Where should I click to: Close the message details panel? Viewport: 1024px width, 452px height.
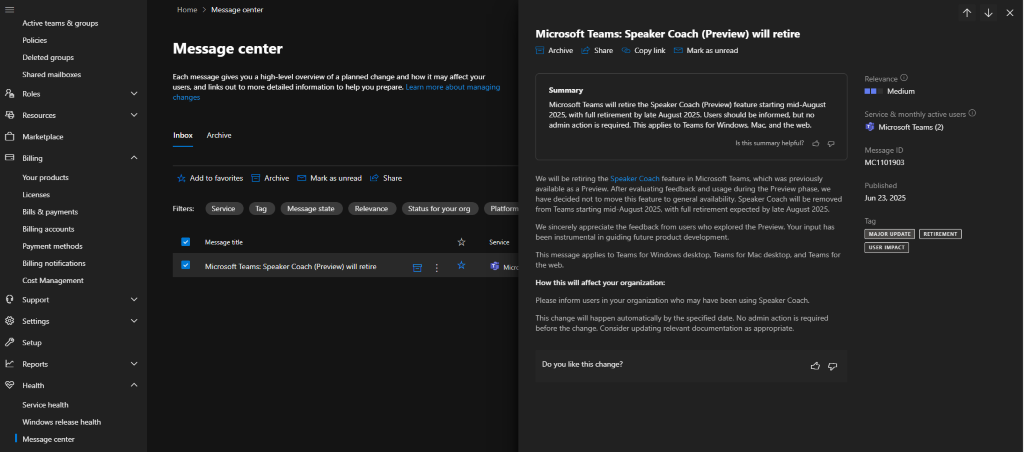click(x=1010, y=12)
